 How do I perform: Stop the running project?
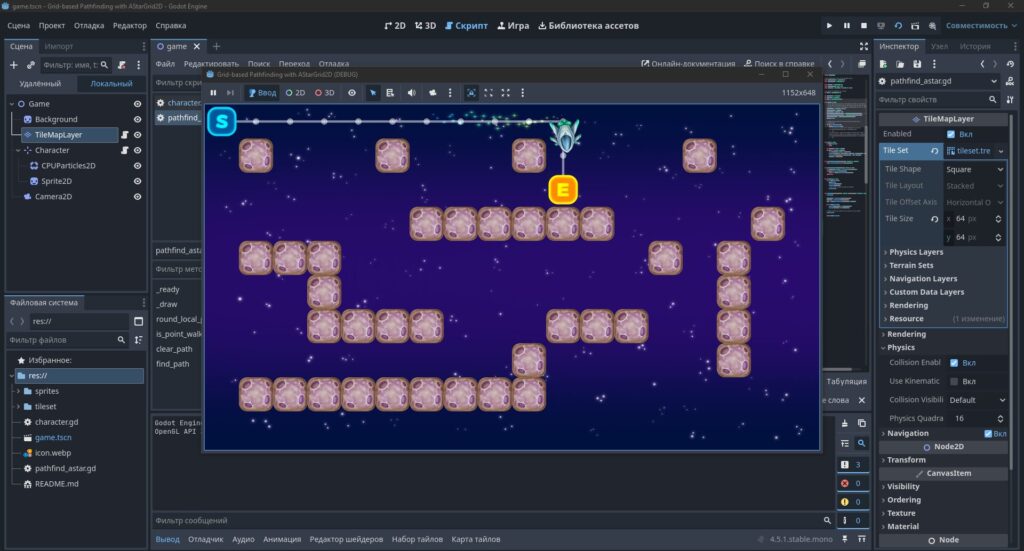pos(863,25)
